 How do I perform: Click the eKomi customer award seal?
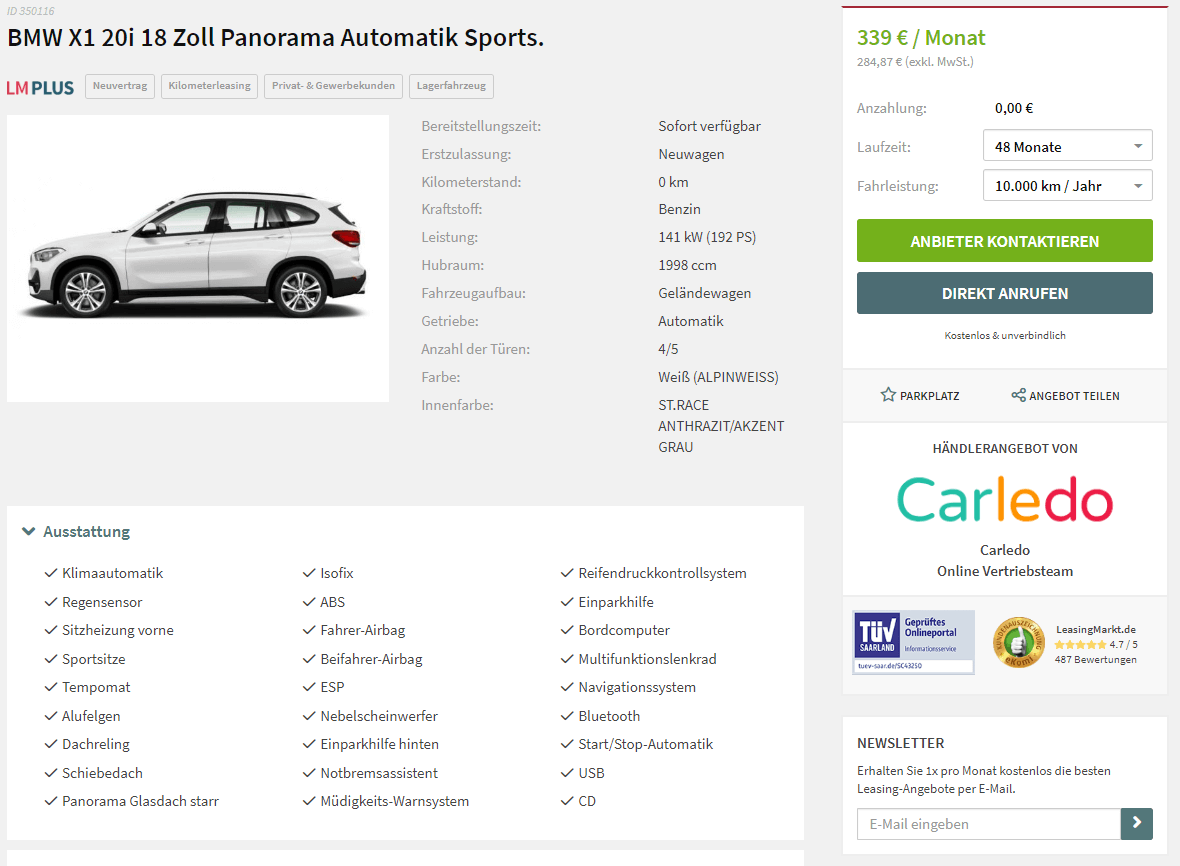(x=1019, y=643)
